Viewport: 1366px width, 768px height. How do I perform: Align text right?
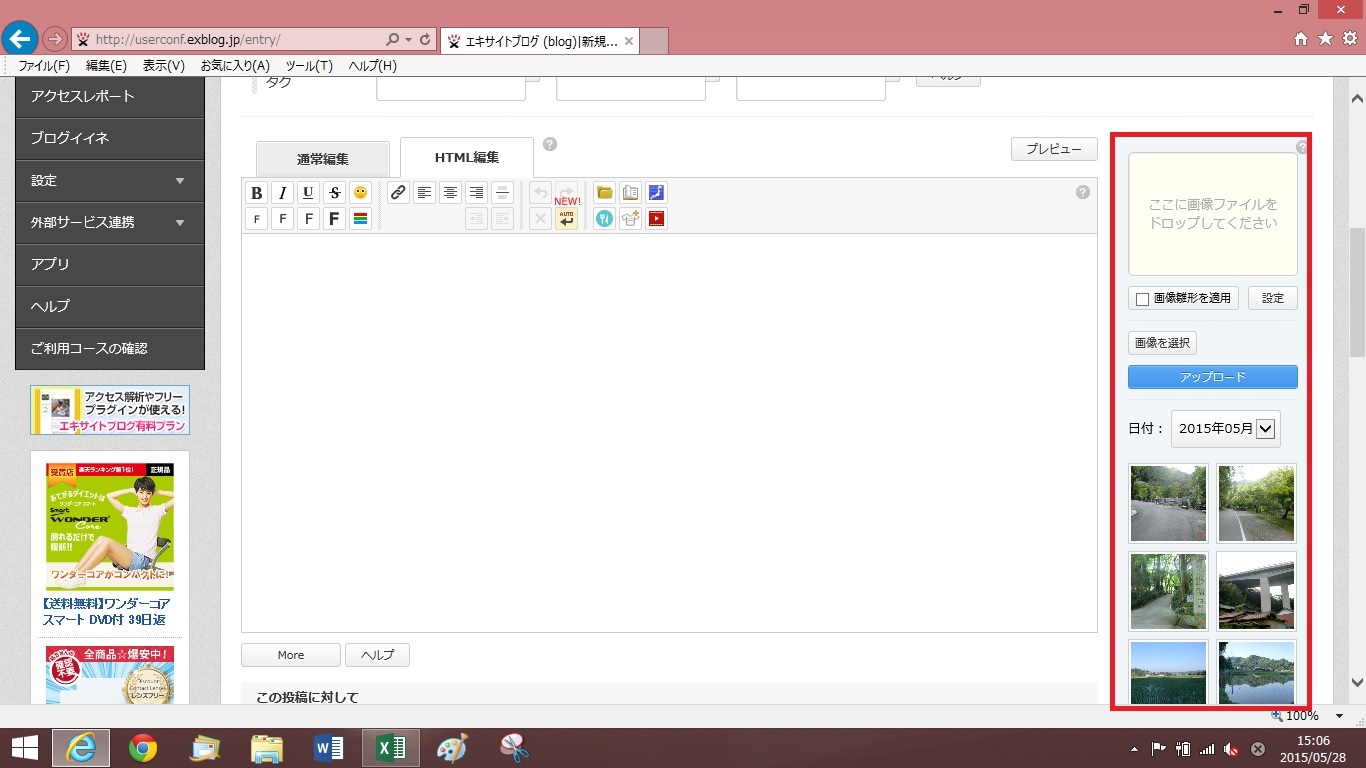pyautogui.click(x=477, y=193)
